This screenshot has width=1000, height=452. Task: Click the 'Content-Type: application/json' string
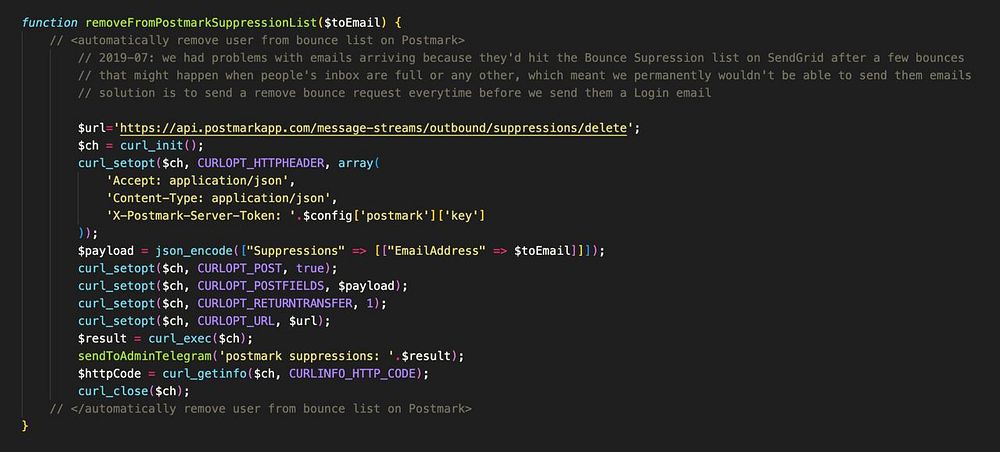click(x=219, y=198)
